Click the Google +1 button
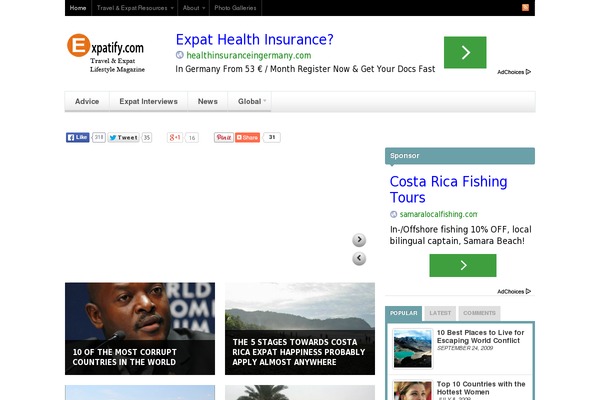Screen dimensions: 600x400 pyautogui.click(x=175, y=137)
